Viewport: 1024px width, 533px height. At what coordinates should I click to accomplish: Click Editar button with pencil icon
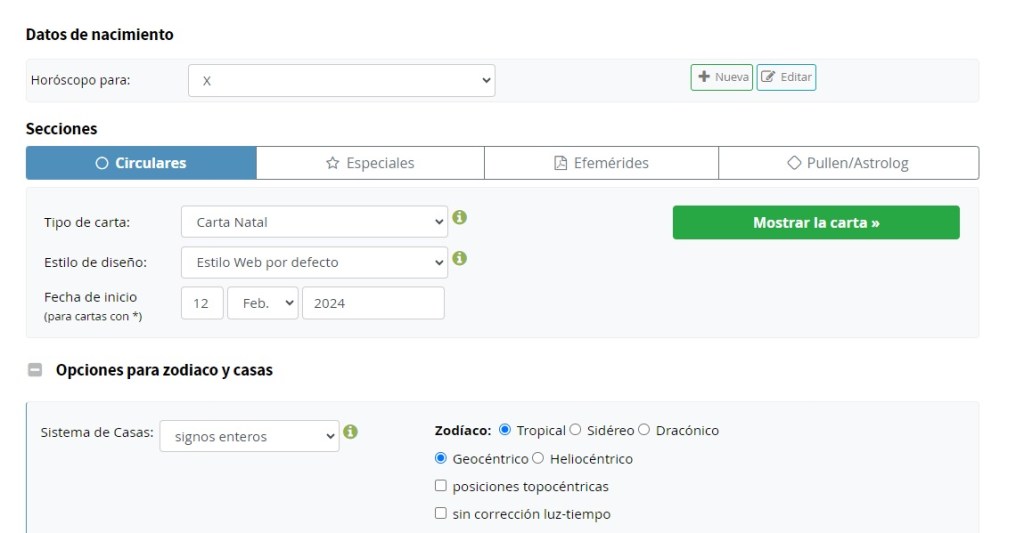click(x=786, y=77)
